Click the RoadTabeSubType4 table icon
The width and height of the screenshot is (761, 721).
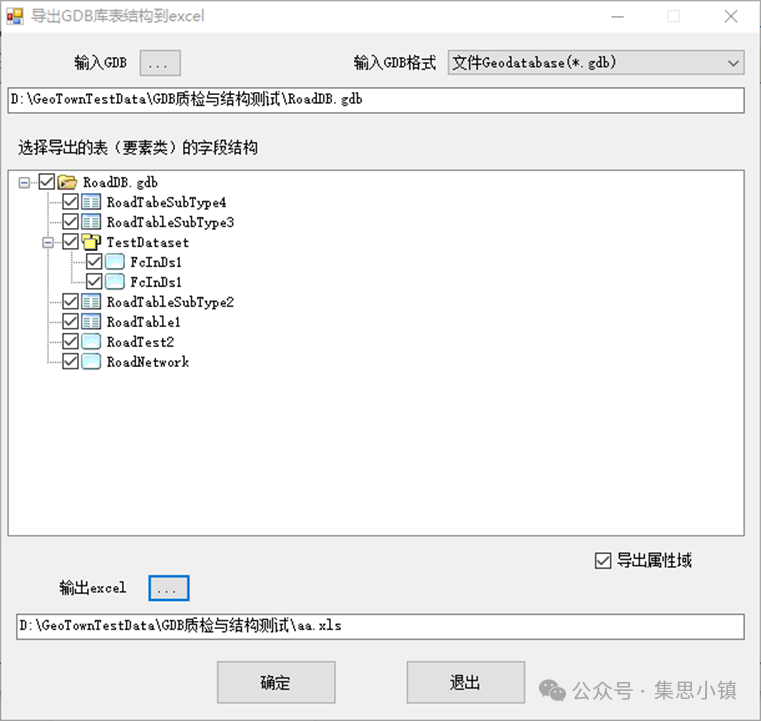[x=91, y=202]
